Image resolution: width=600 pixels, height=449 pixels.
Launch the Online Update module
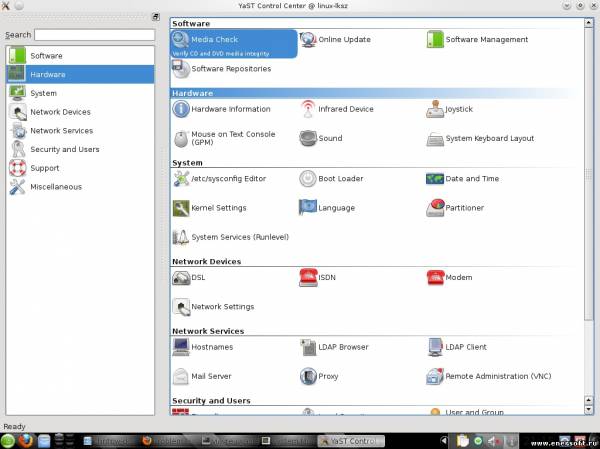pos(335,39)
